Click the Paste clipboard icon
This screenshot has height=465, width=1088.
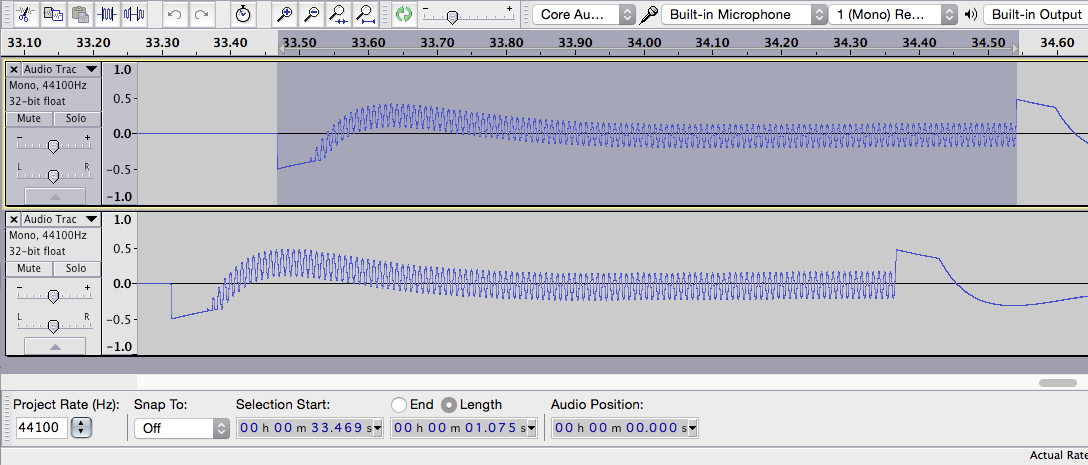pyautogui.click(x=80, y=14)
